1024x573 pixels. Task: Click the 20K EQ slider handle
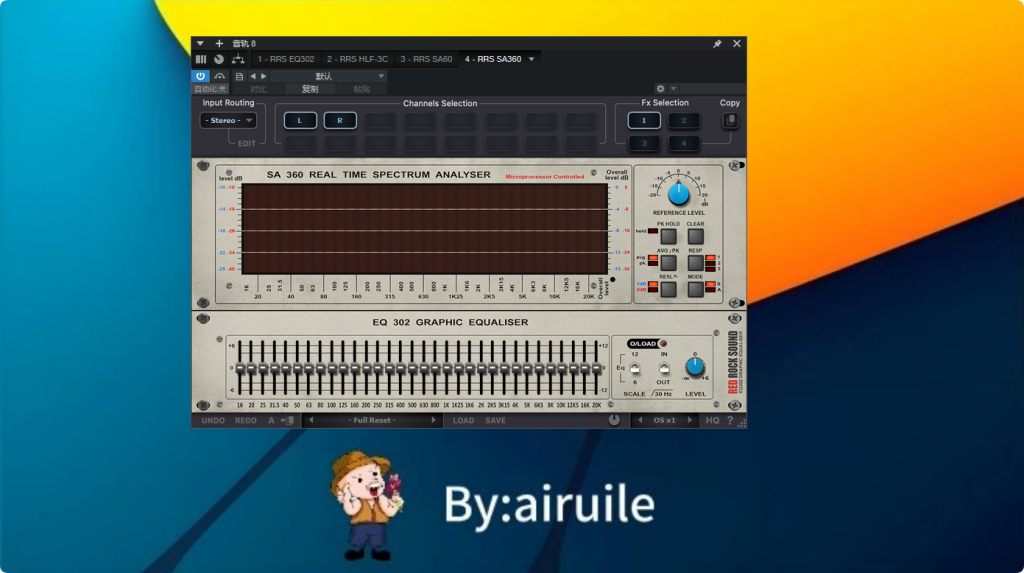pos(596,369)
